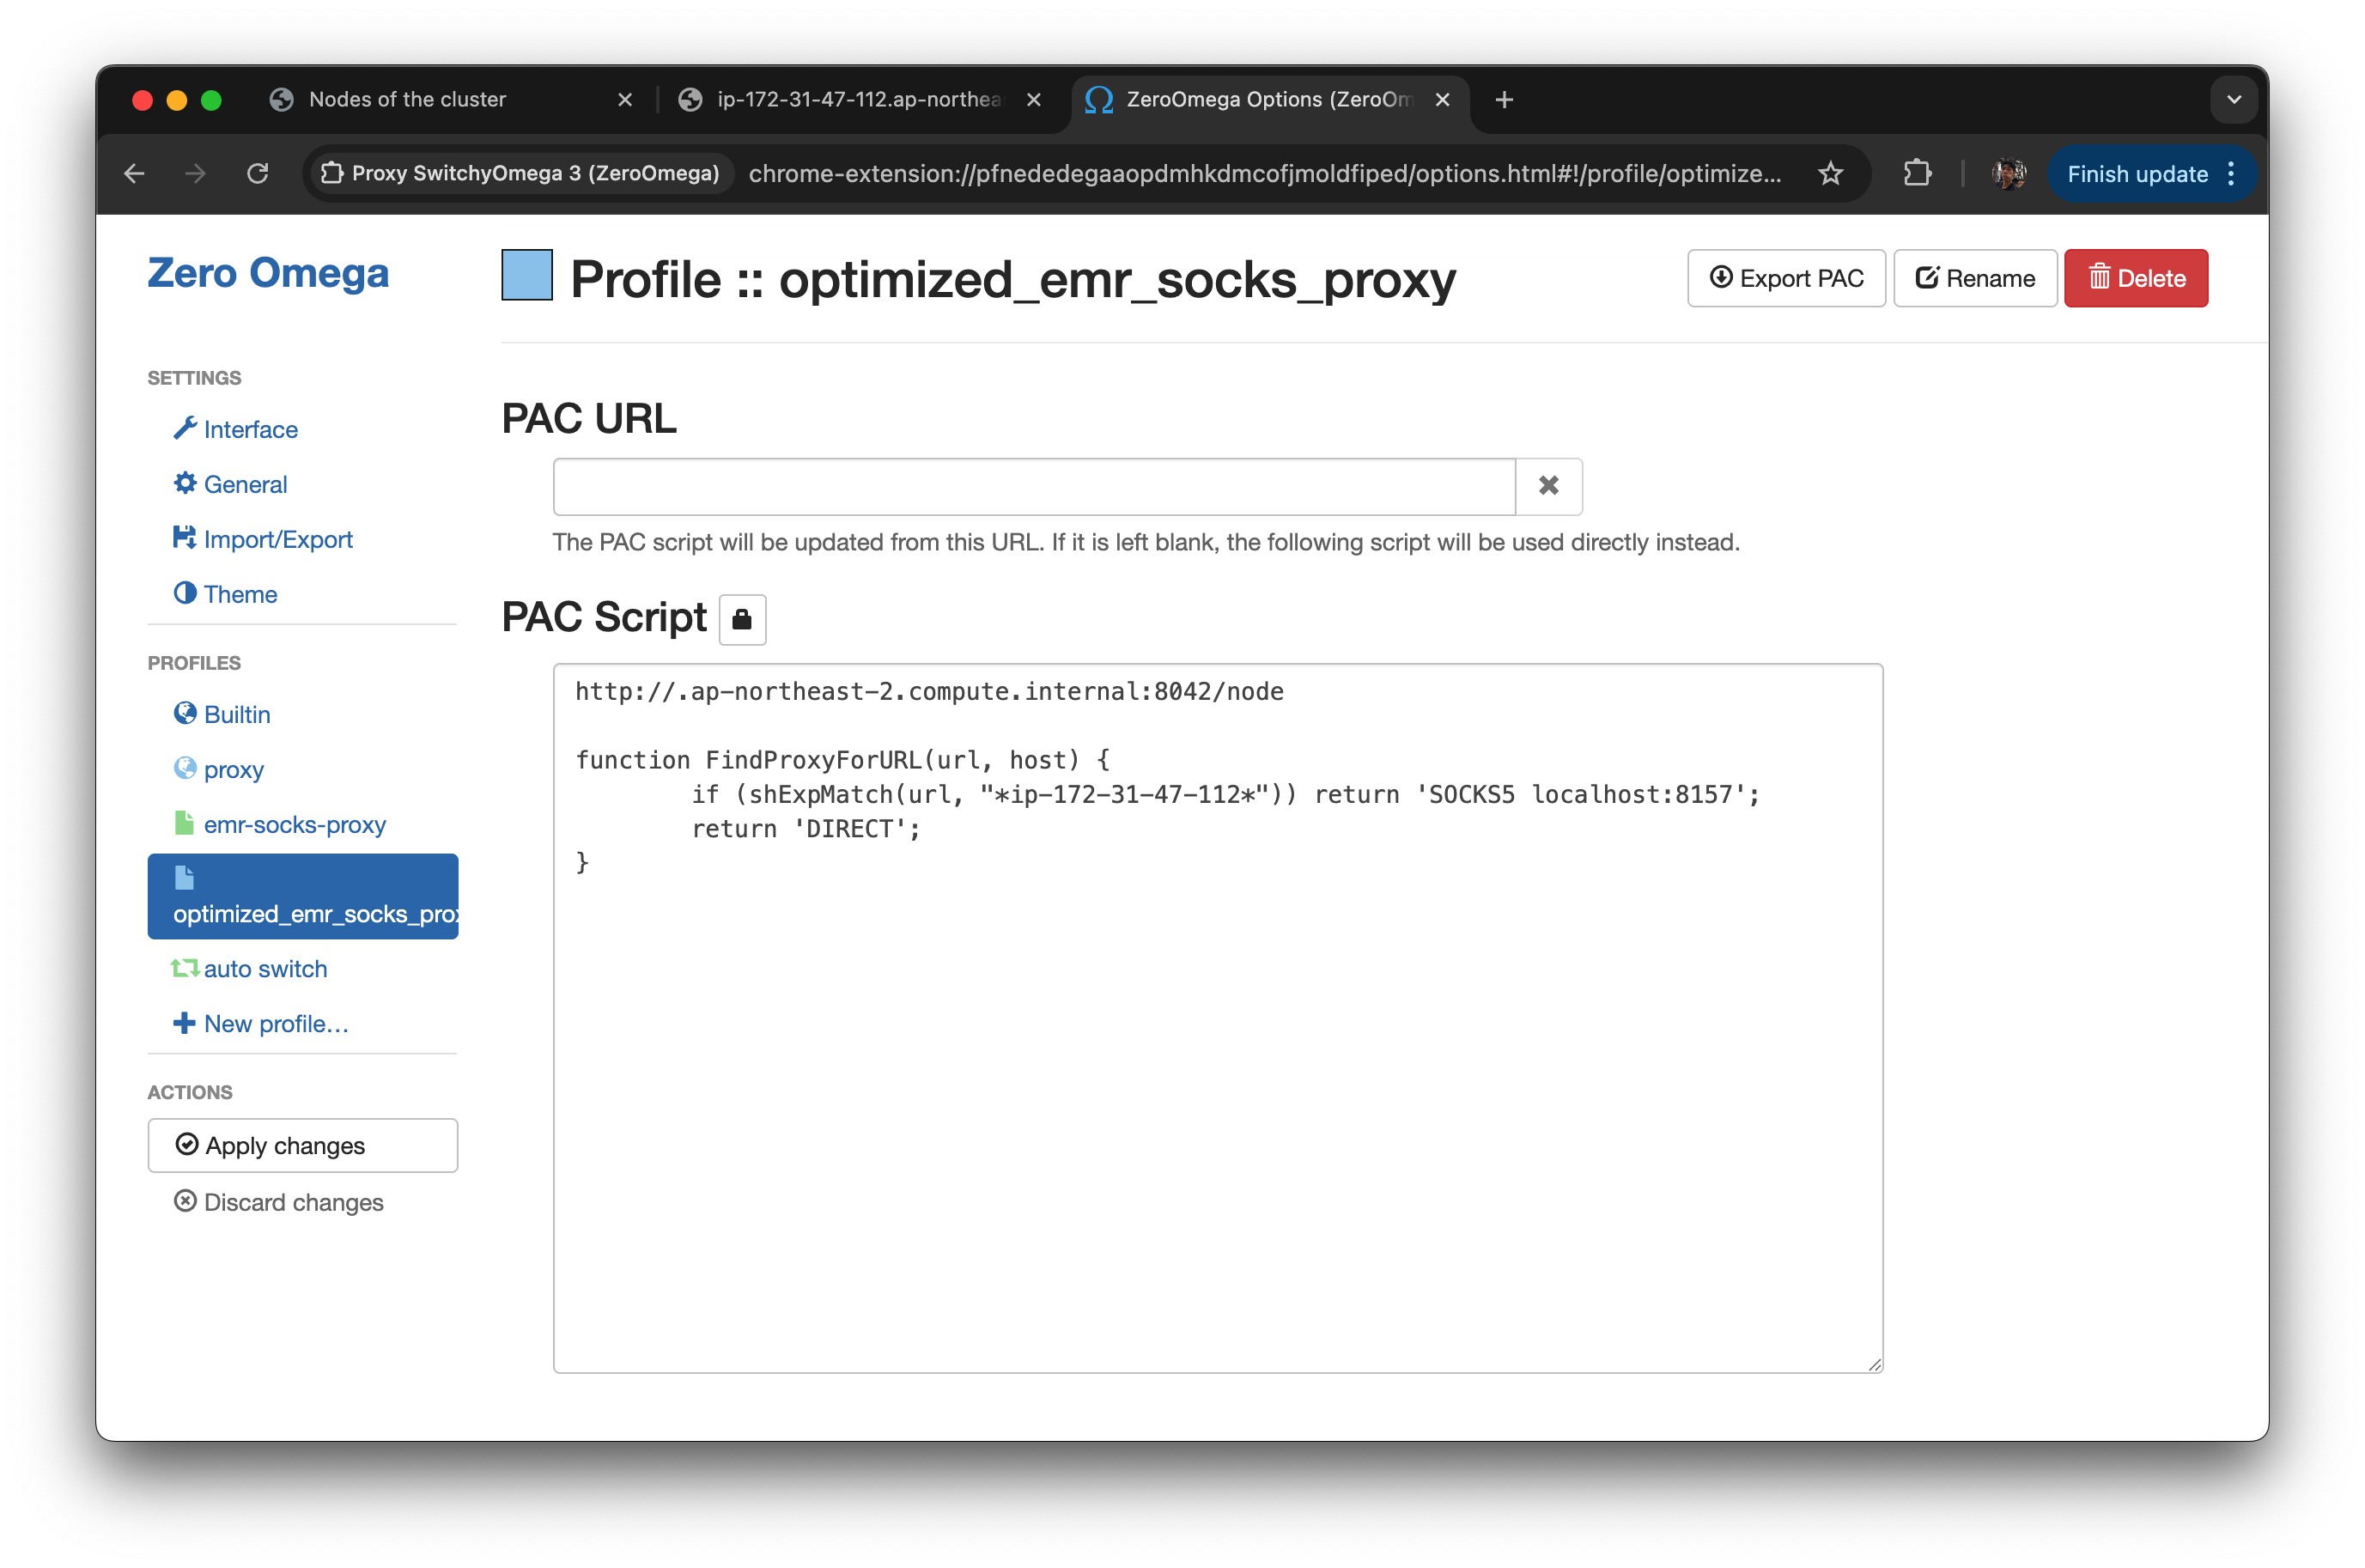This screenshot has height=1568, width=2365.
Task: Click the blue profile color swatch
Action: [527, 275]
